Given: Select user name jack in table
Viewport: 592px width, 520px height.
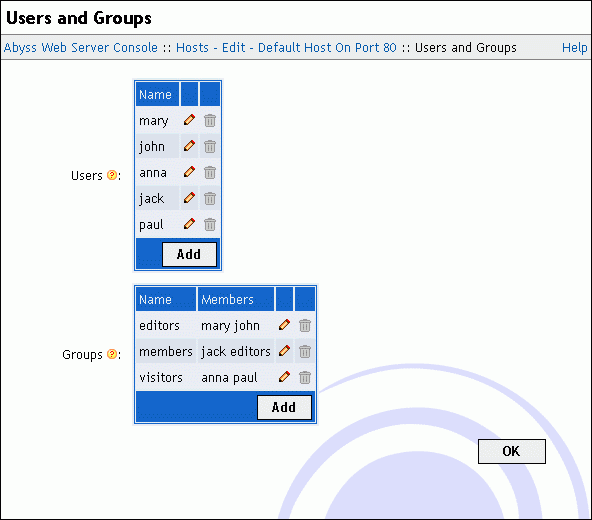Looking at the screenshot, I should click(151, 199).
